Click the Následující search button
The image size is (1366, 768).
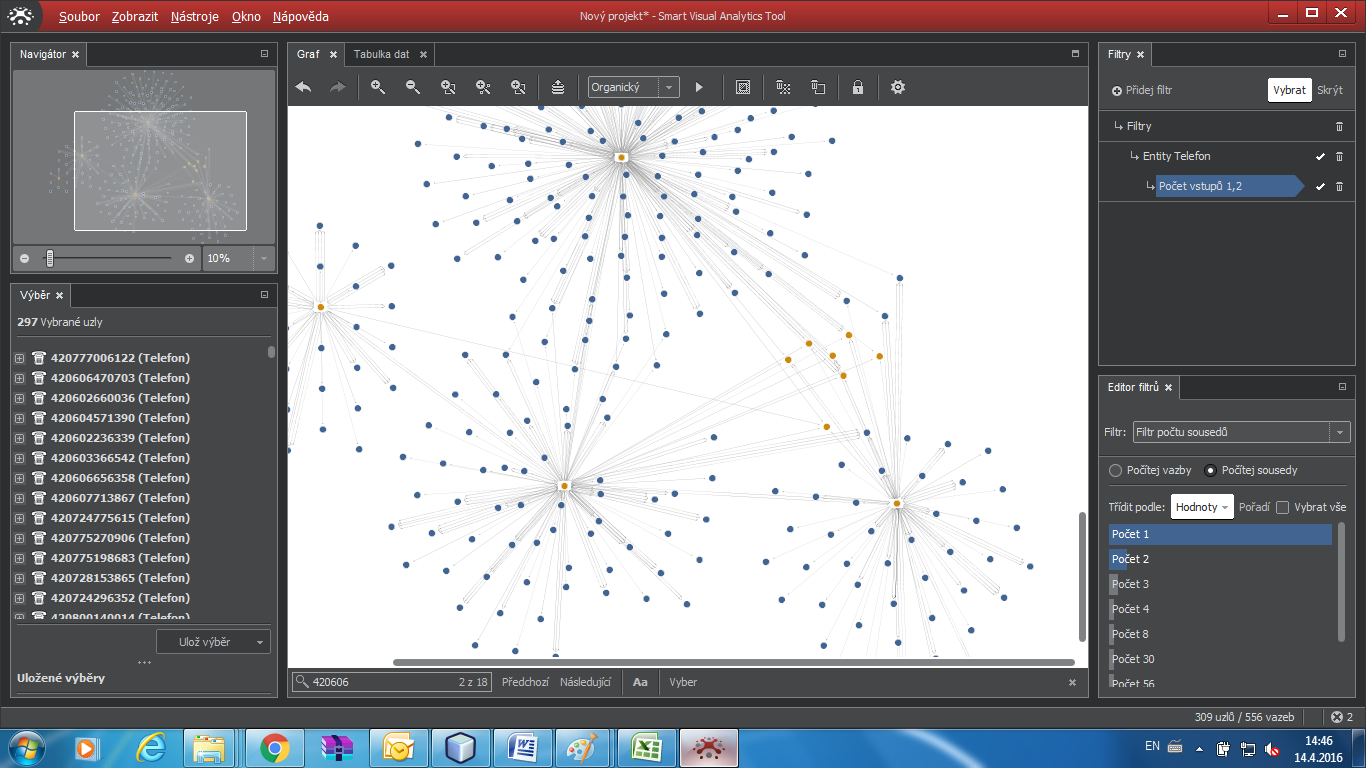pos(585,682)
